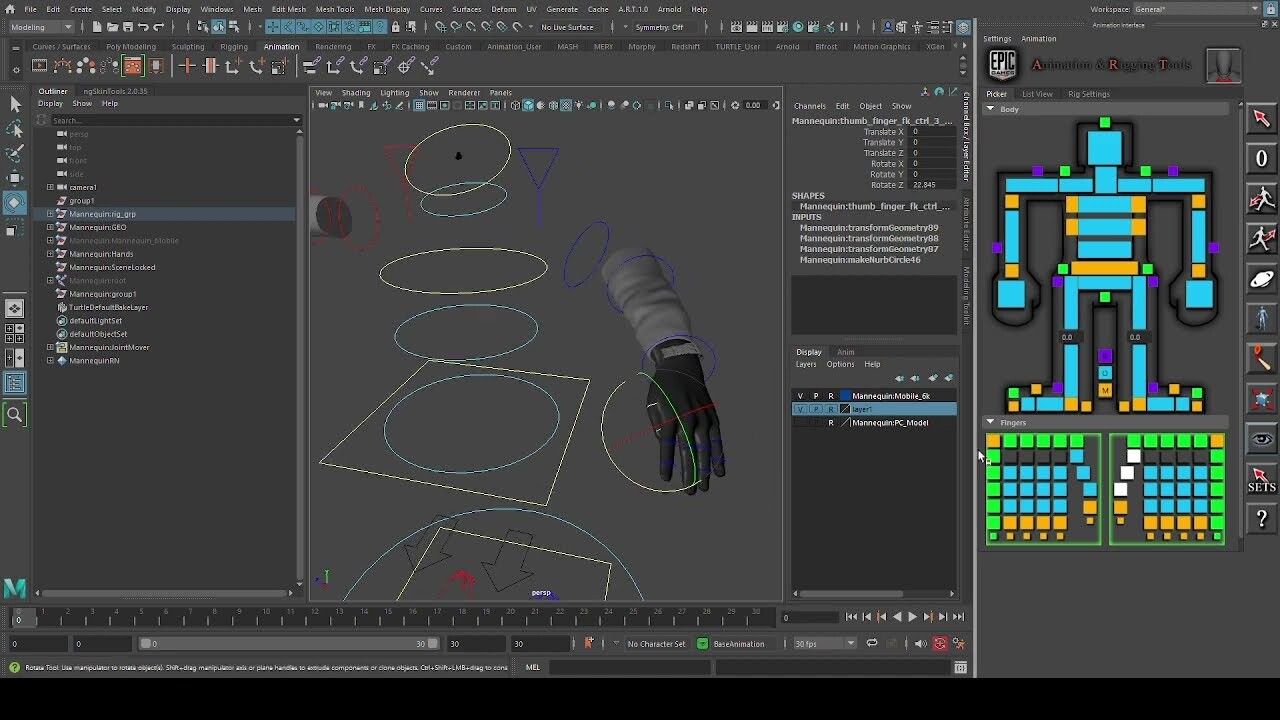Toggle visibility of layer1 in Layer Editor
The width and height of the screenshot is (1280, 720).
800,408
